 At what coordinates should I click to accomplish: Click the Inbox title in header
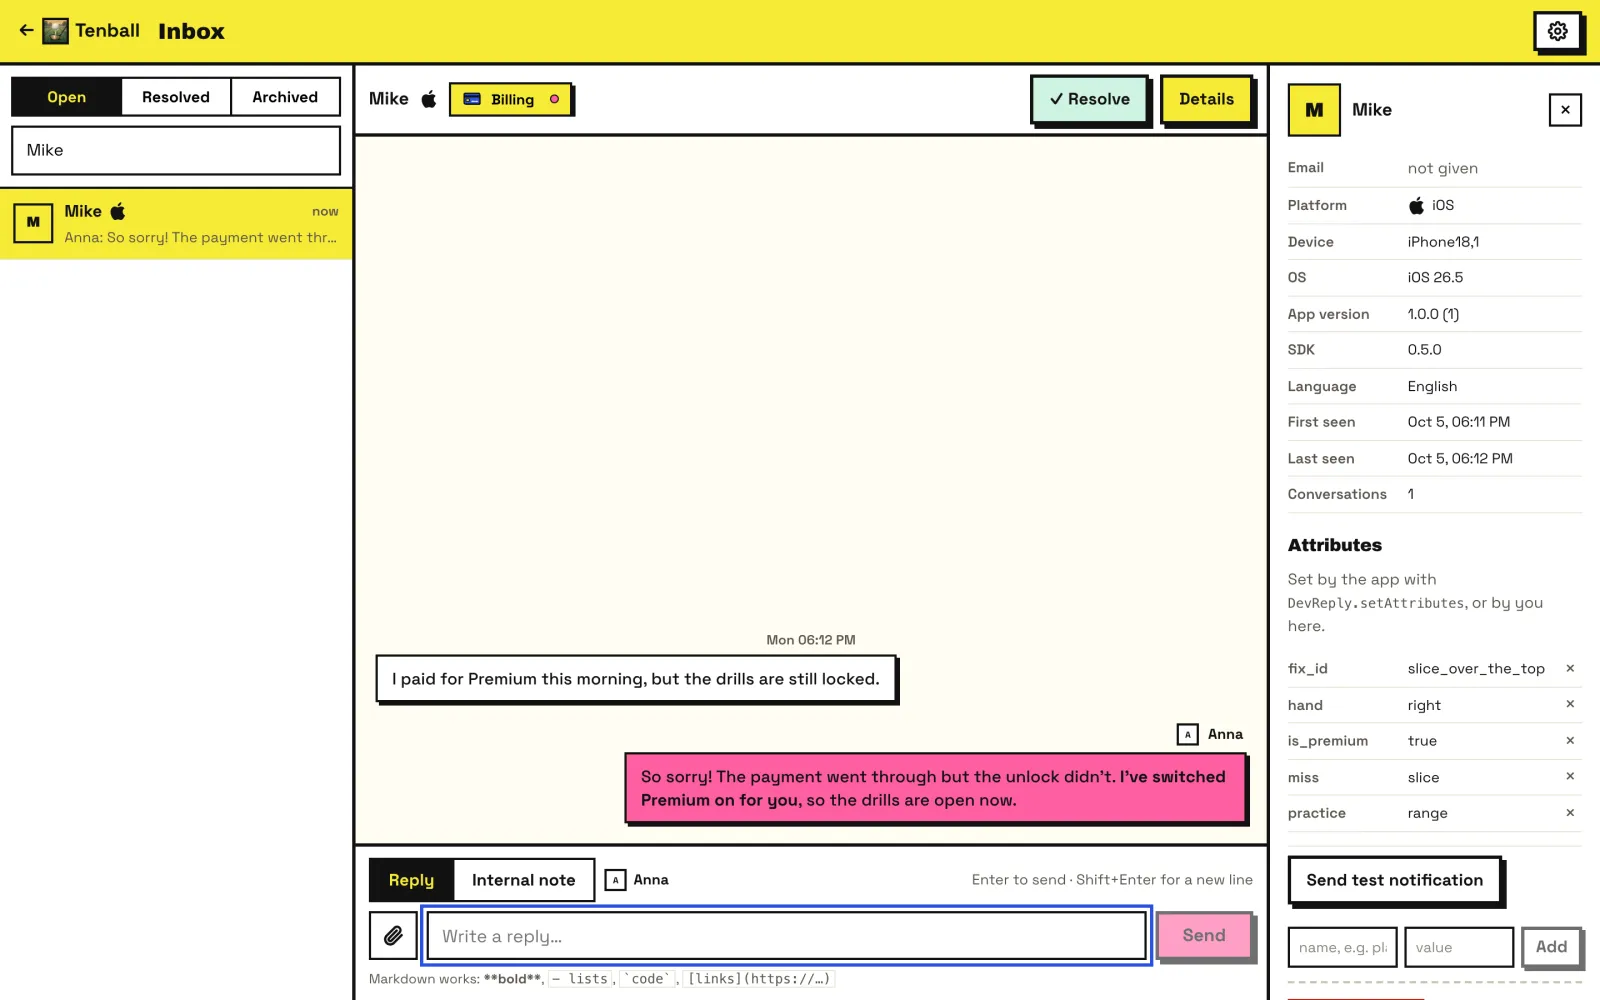coord(191,31)
